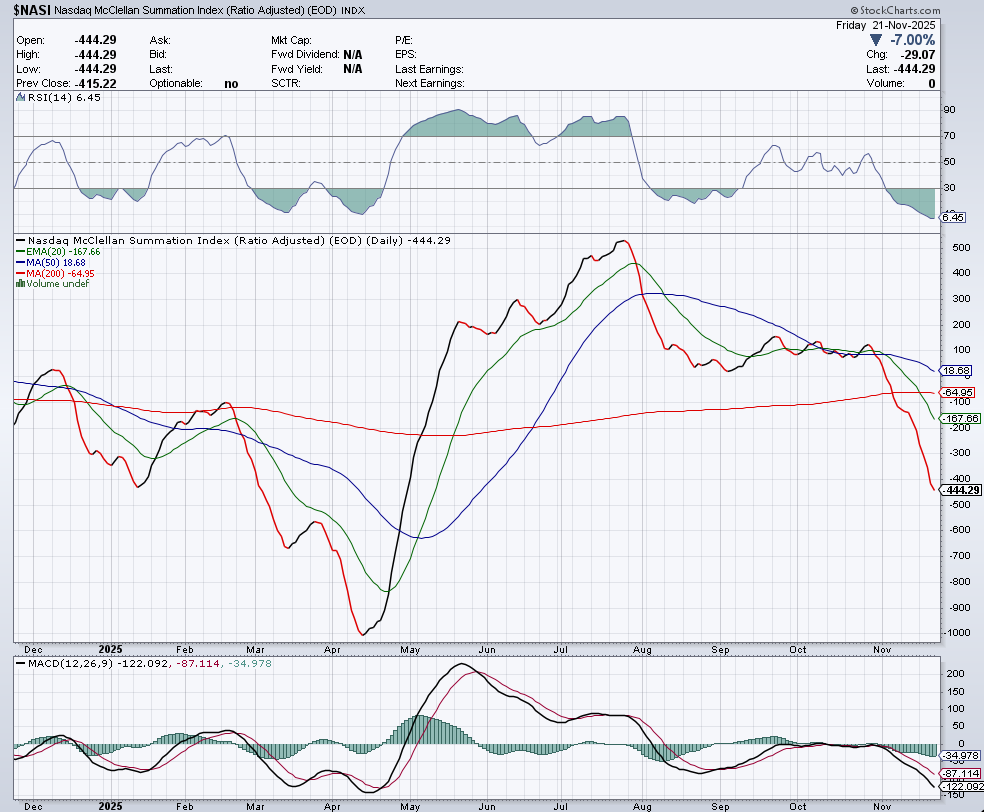Click the down-triangle icon next to -7.00%
Viewport: 984px width, 812px height.
pos(875,40)
